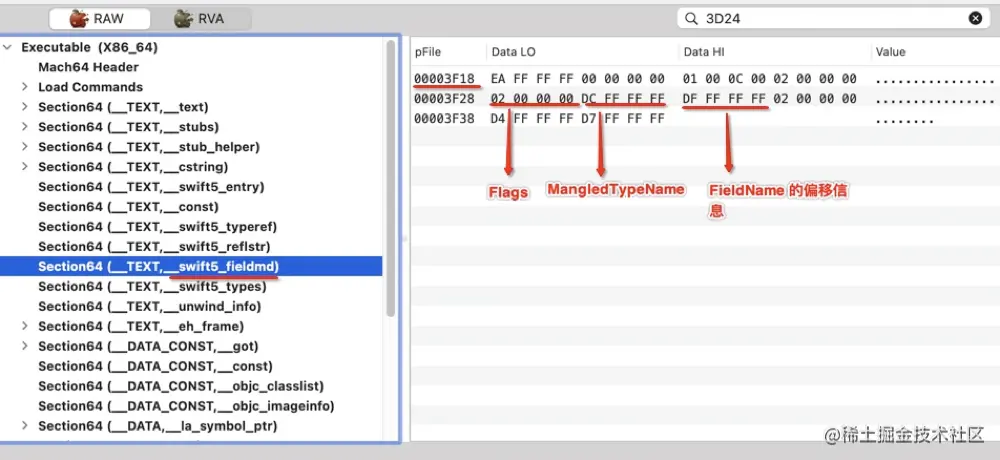Select Section64 (__DATA_CONST,__objc_imageinfo)
This screenshot has height=460, width=1000.
186,406
